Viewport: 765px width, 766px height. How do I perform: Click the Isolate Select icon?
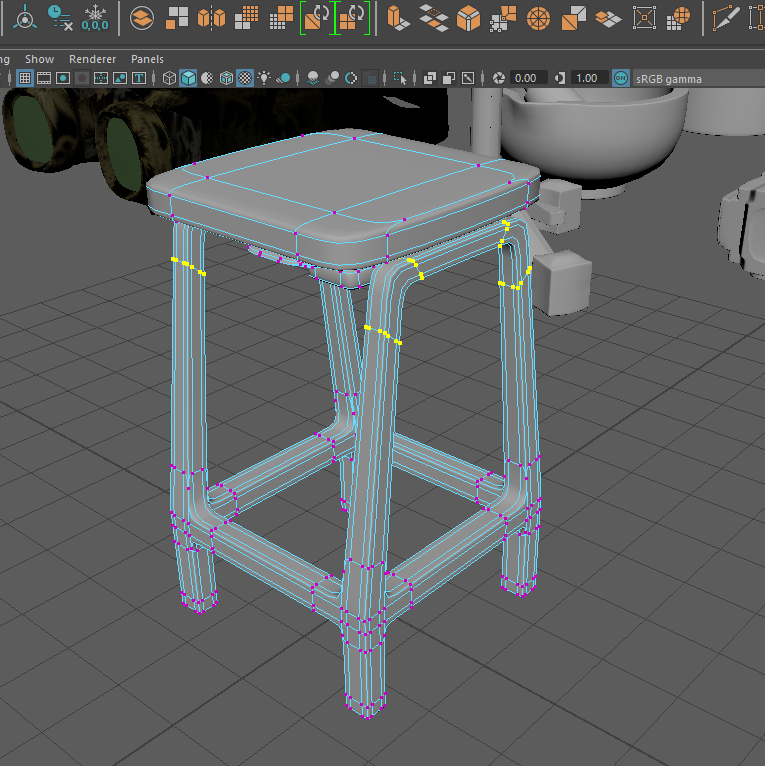point(399,78)
